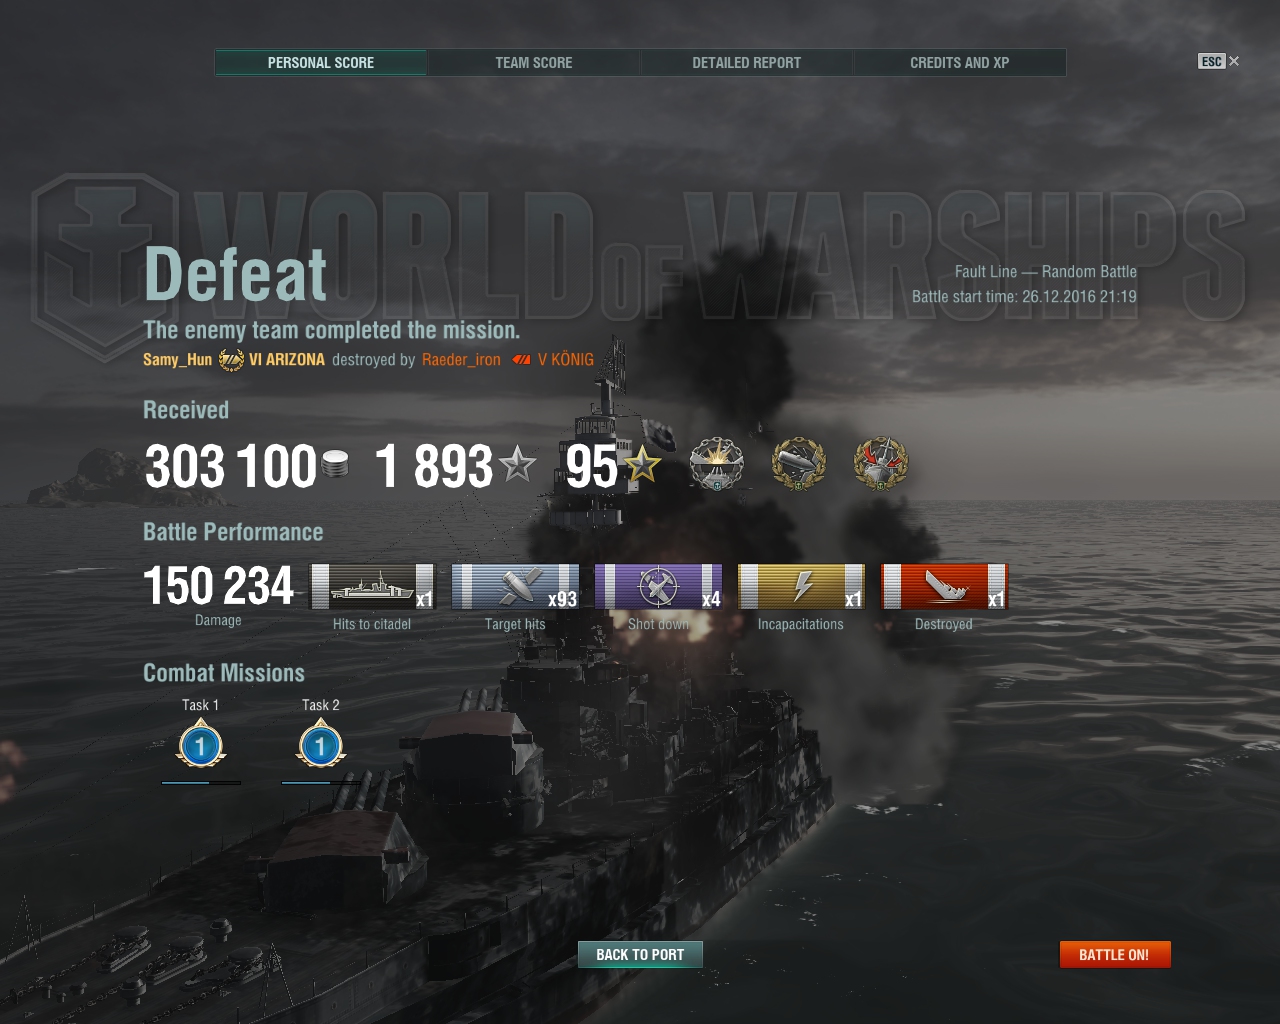
Task: Click the Task 1 combat mission badge
Action: pos(201,746)
